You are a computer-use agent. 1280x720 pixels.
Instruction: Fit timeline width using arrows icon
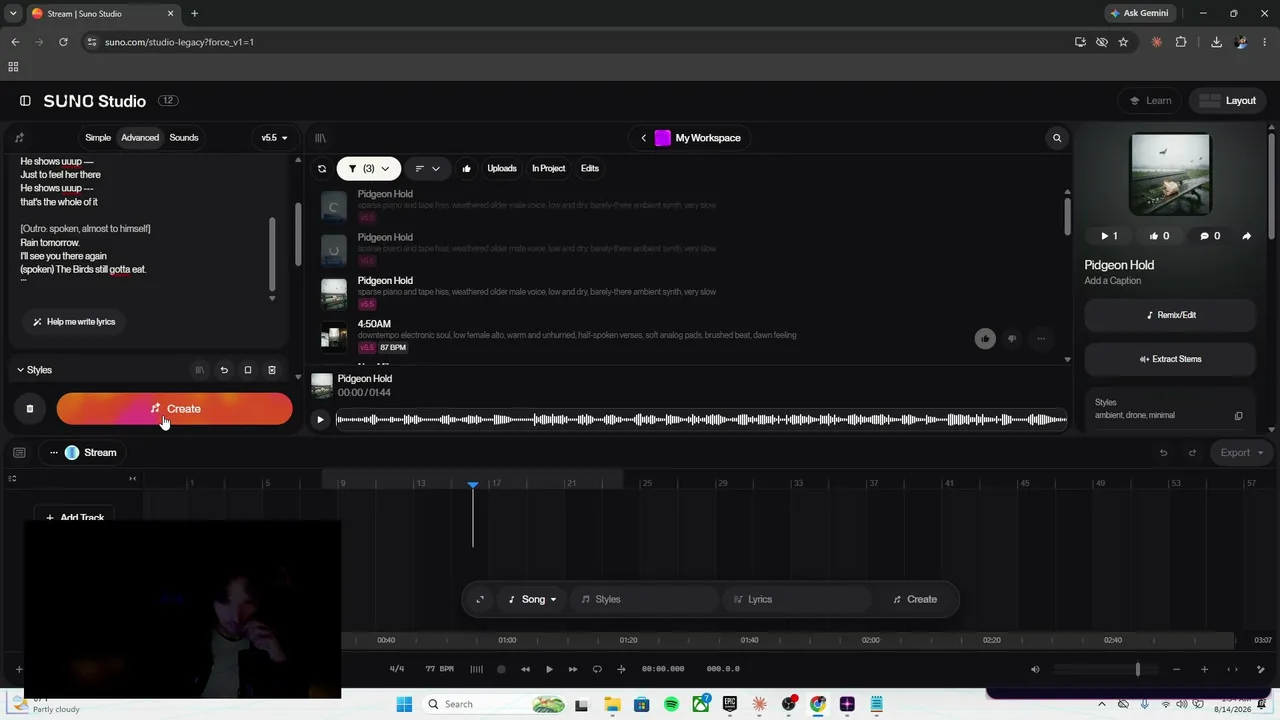point(1232,669)
